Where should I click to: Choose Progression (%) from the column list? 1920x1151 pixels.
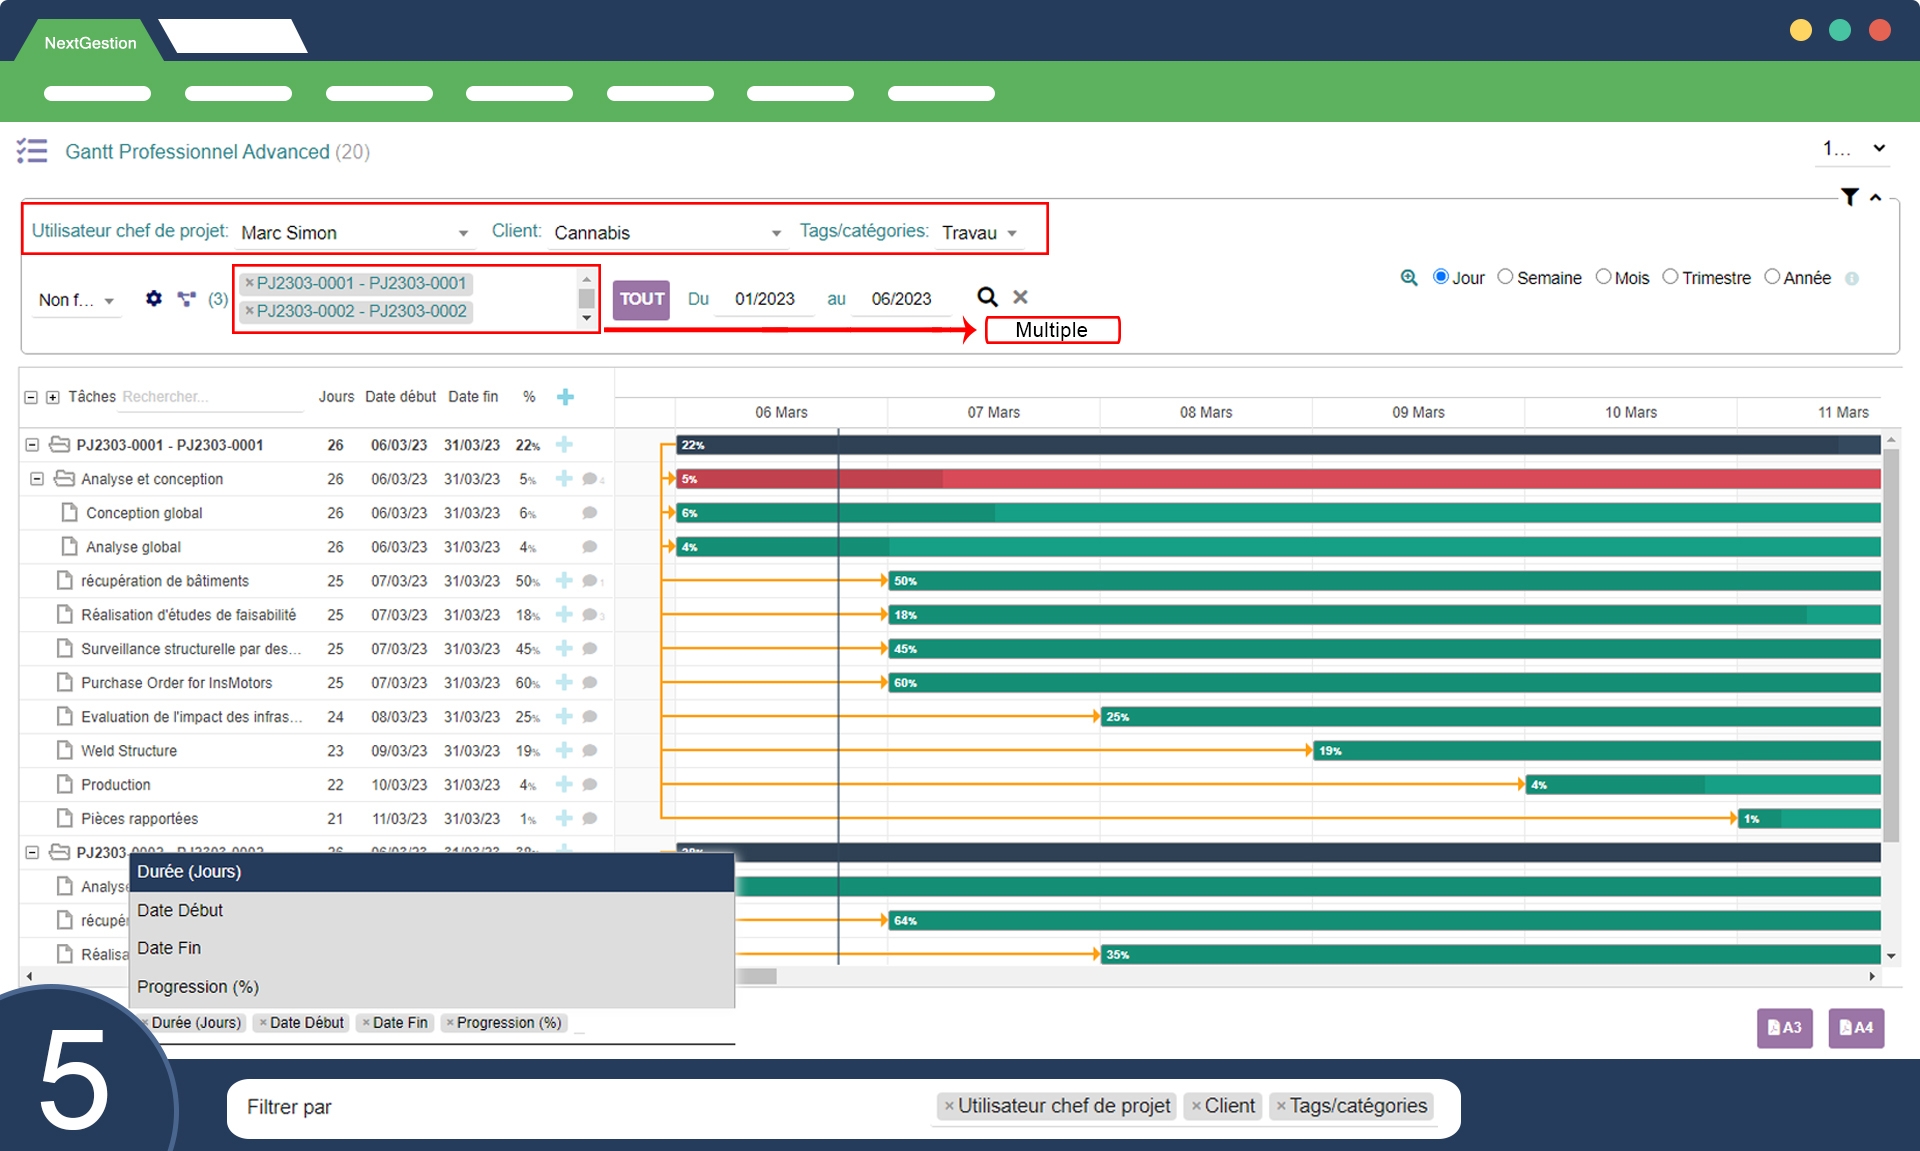[198, 987]
